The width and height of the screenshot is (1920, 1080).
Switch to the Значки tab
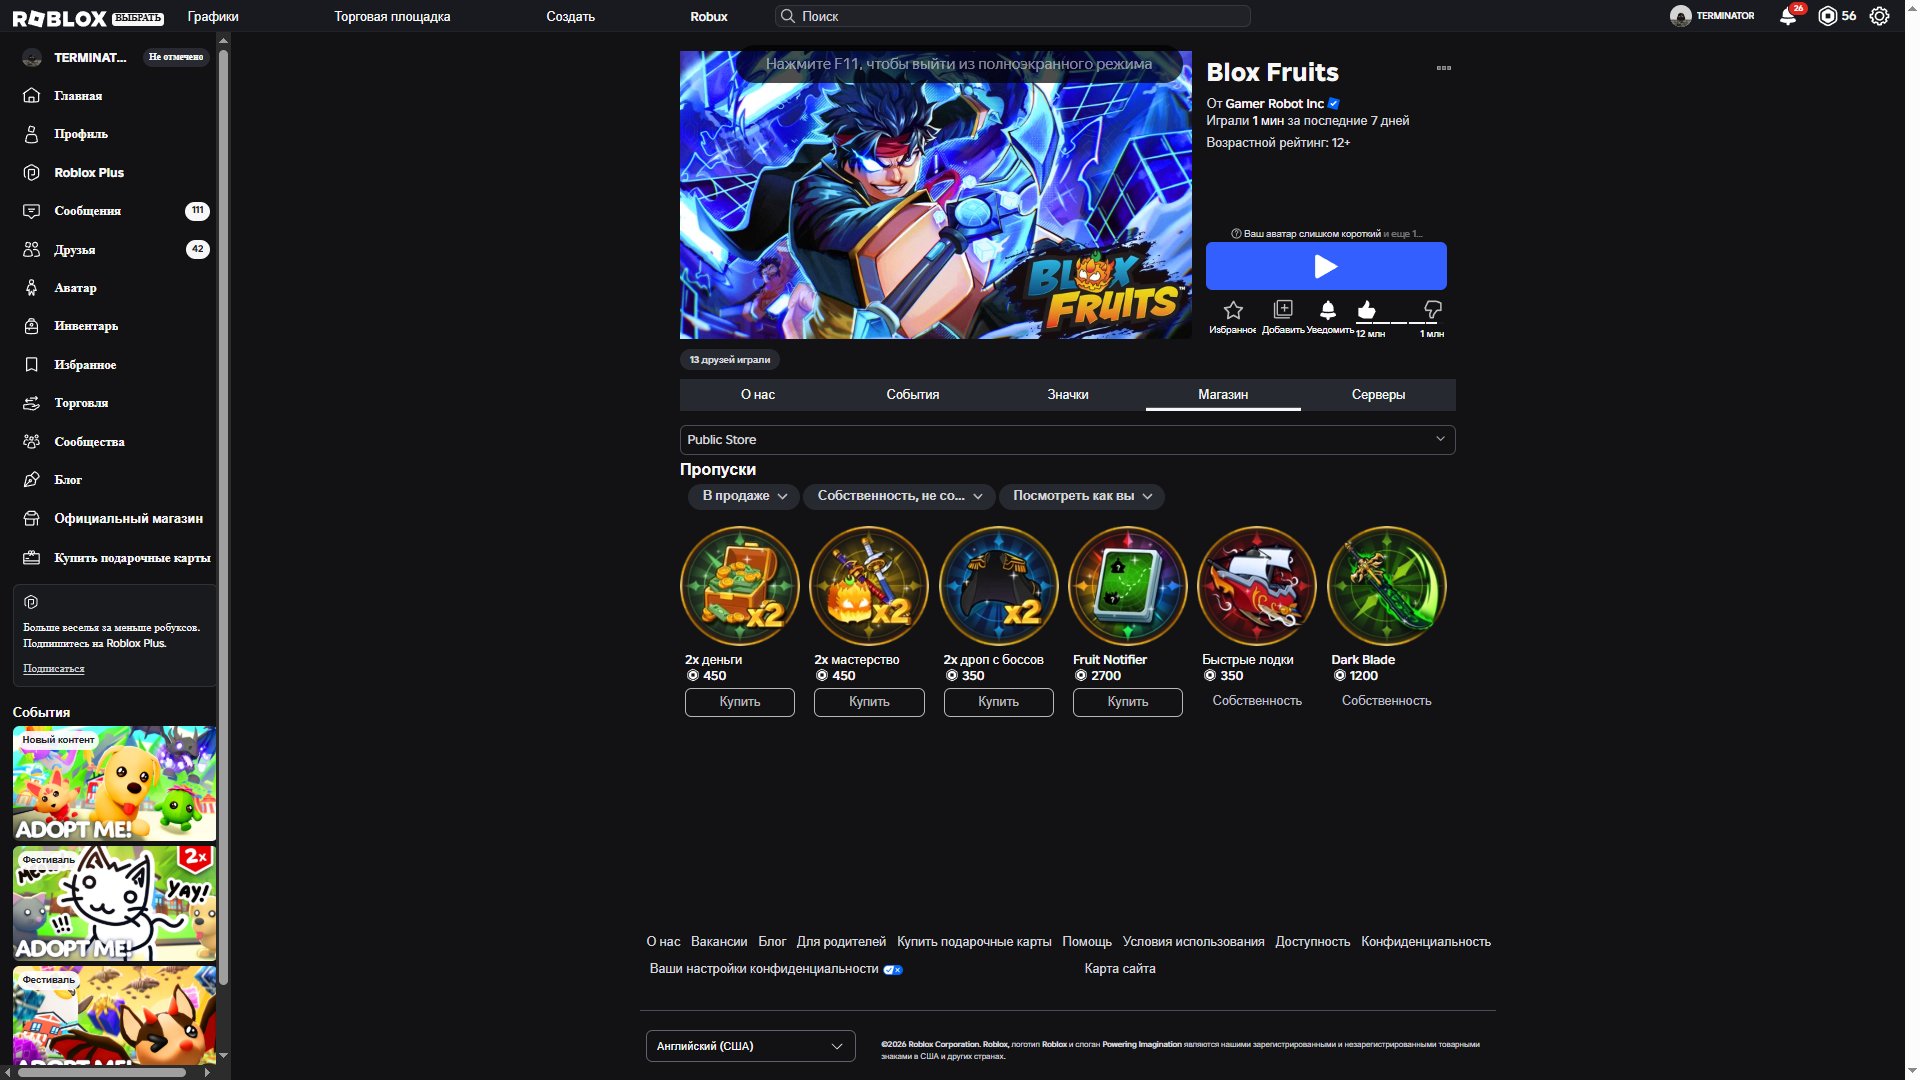click(1068, 395)
